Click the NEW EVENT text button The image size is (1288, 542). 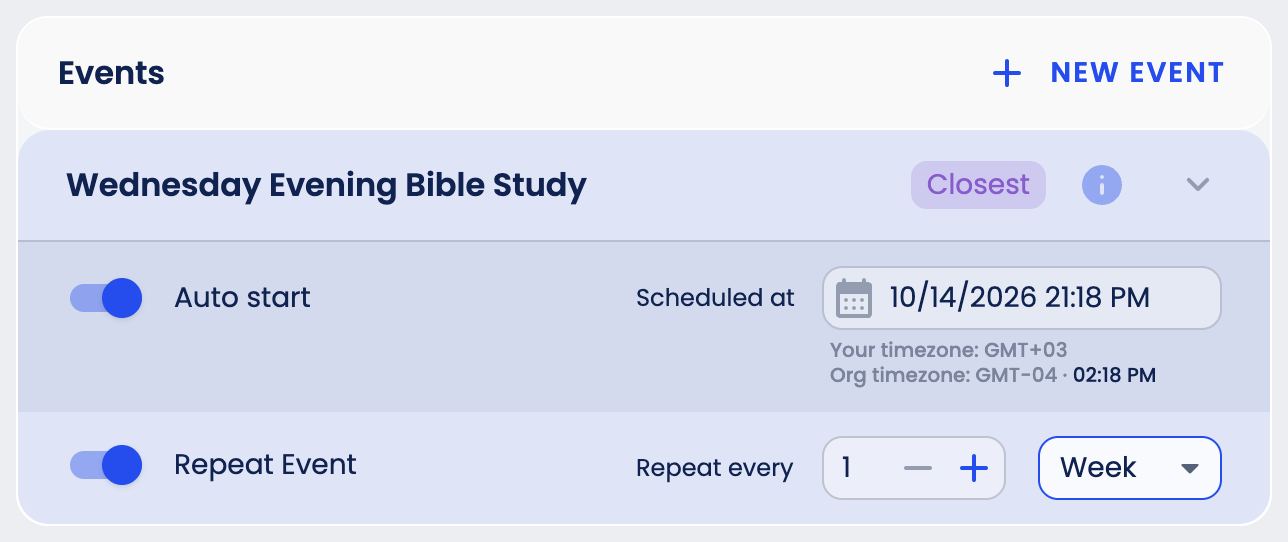1137,73
